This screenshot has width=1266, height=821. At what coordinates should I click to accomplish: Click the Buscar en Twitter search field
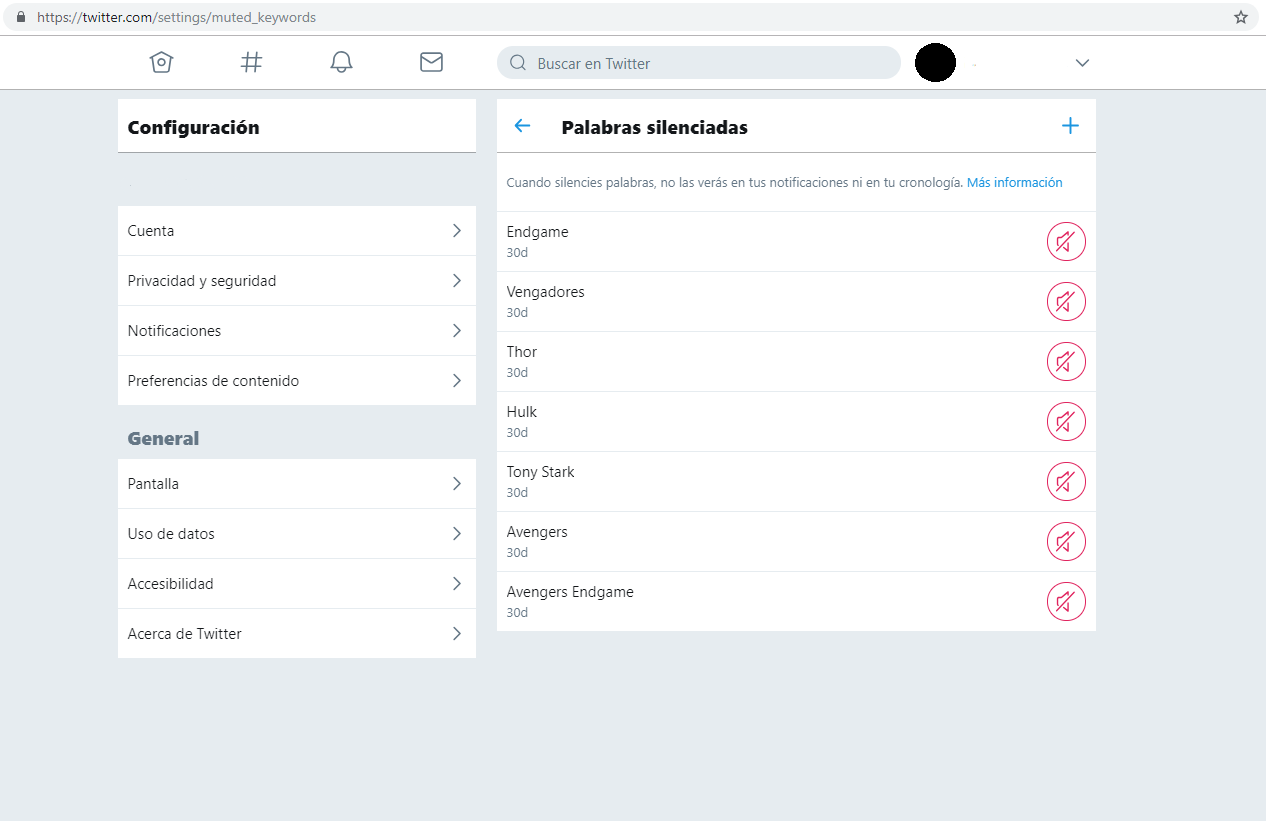coord(698,63)
